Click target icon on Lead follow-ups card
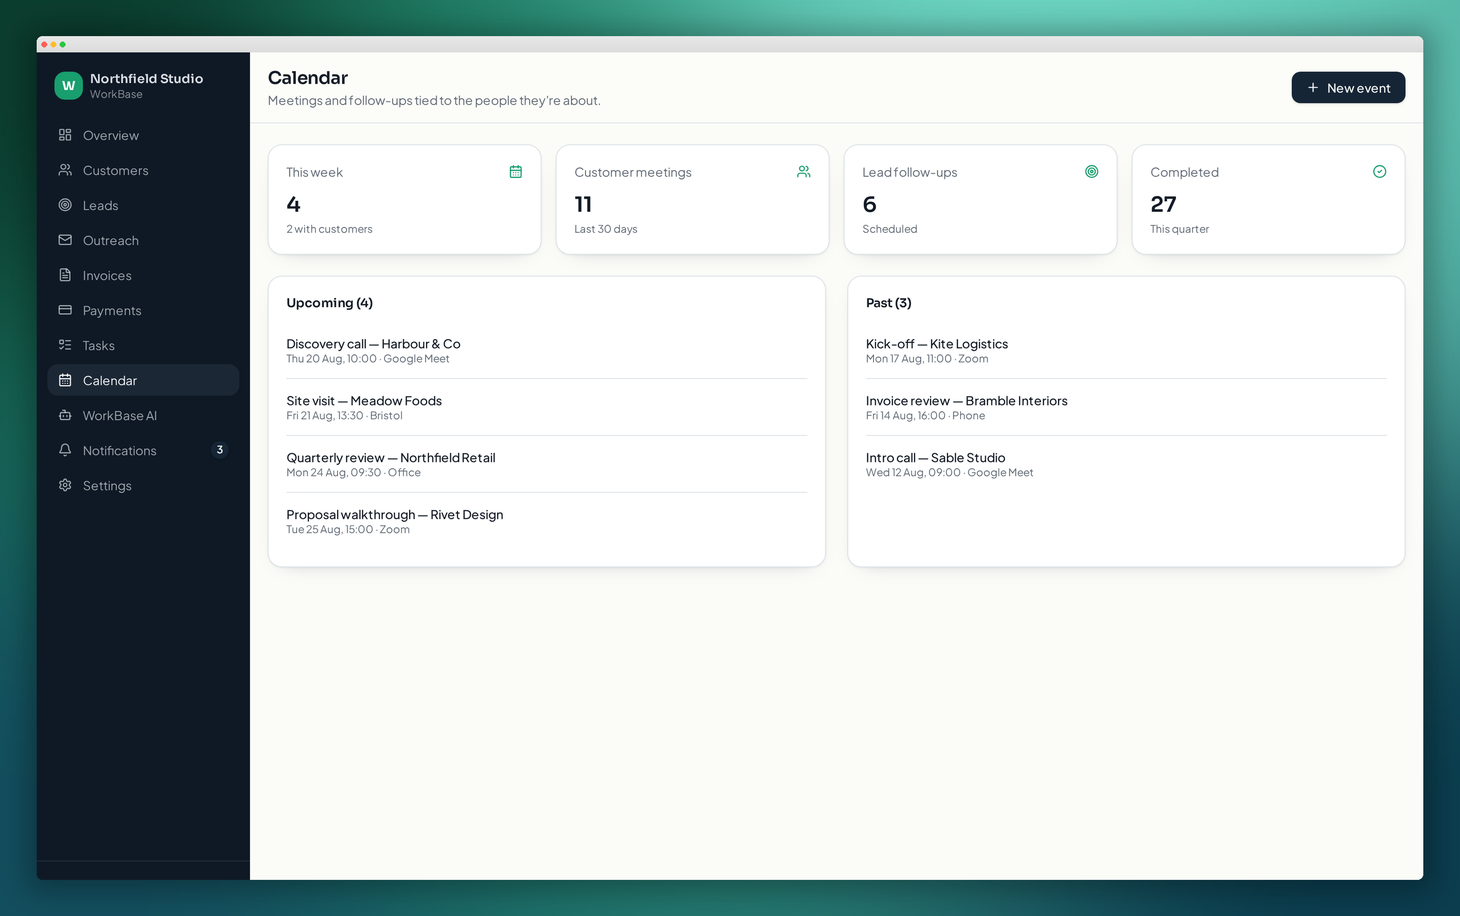The height and width of the screenshot is (916, 1460). coord(1092,172)
